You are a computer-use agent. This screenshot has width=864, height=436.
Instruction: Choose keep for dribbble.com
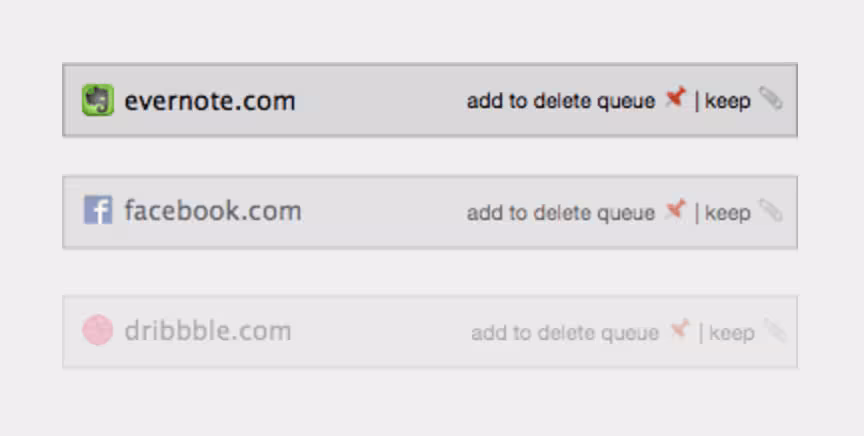pyautogui.click(x=732, y=333)
